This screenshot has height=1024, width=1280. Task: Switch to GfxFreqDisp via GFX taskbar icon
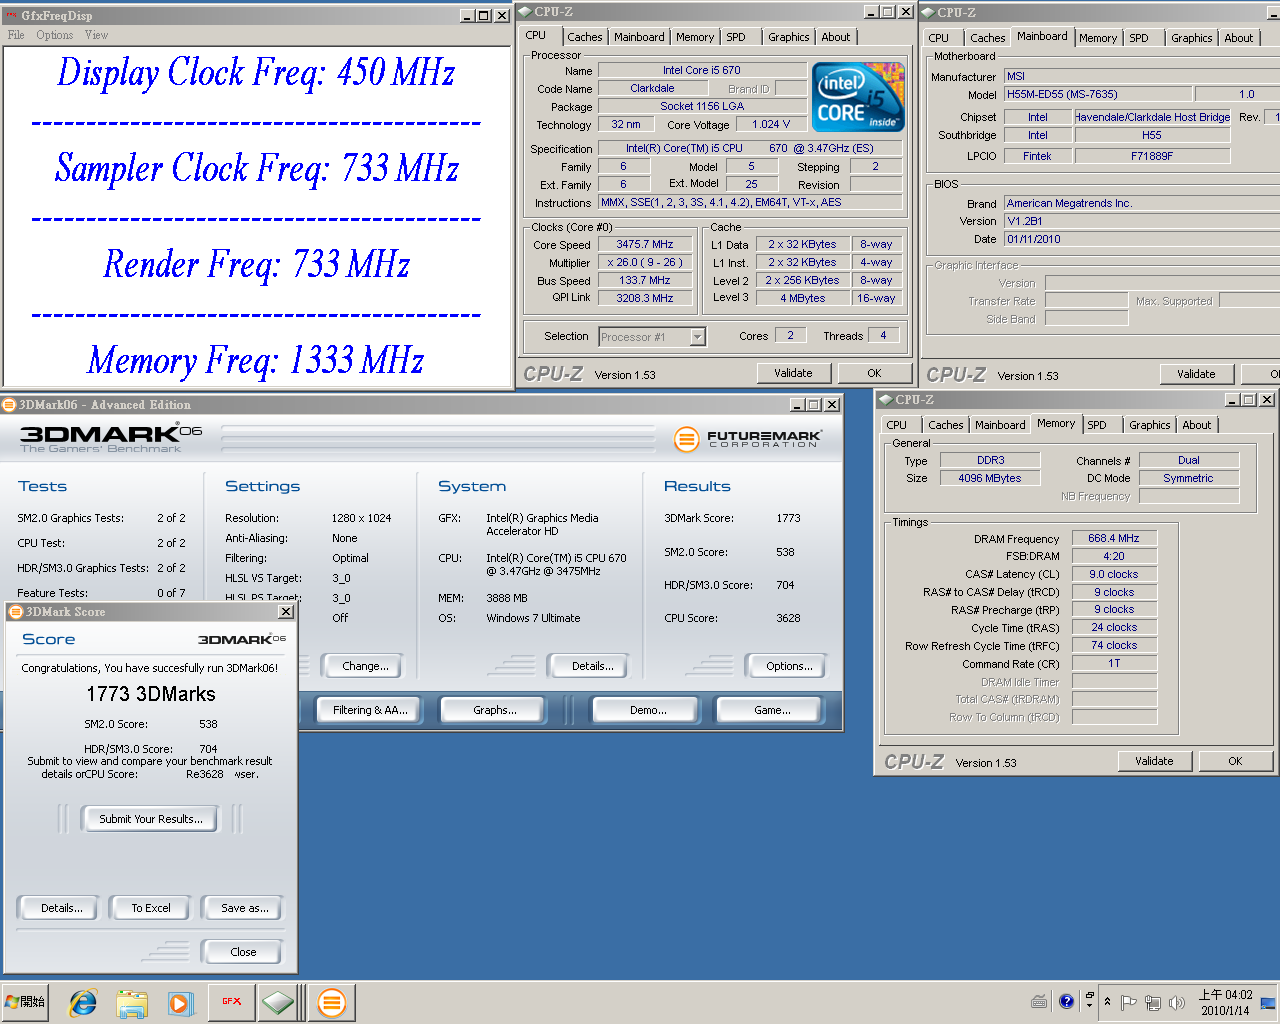click(x=231, y=1001)
